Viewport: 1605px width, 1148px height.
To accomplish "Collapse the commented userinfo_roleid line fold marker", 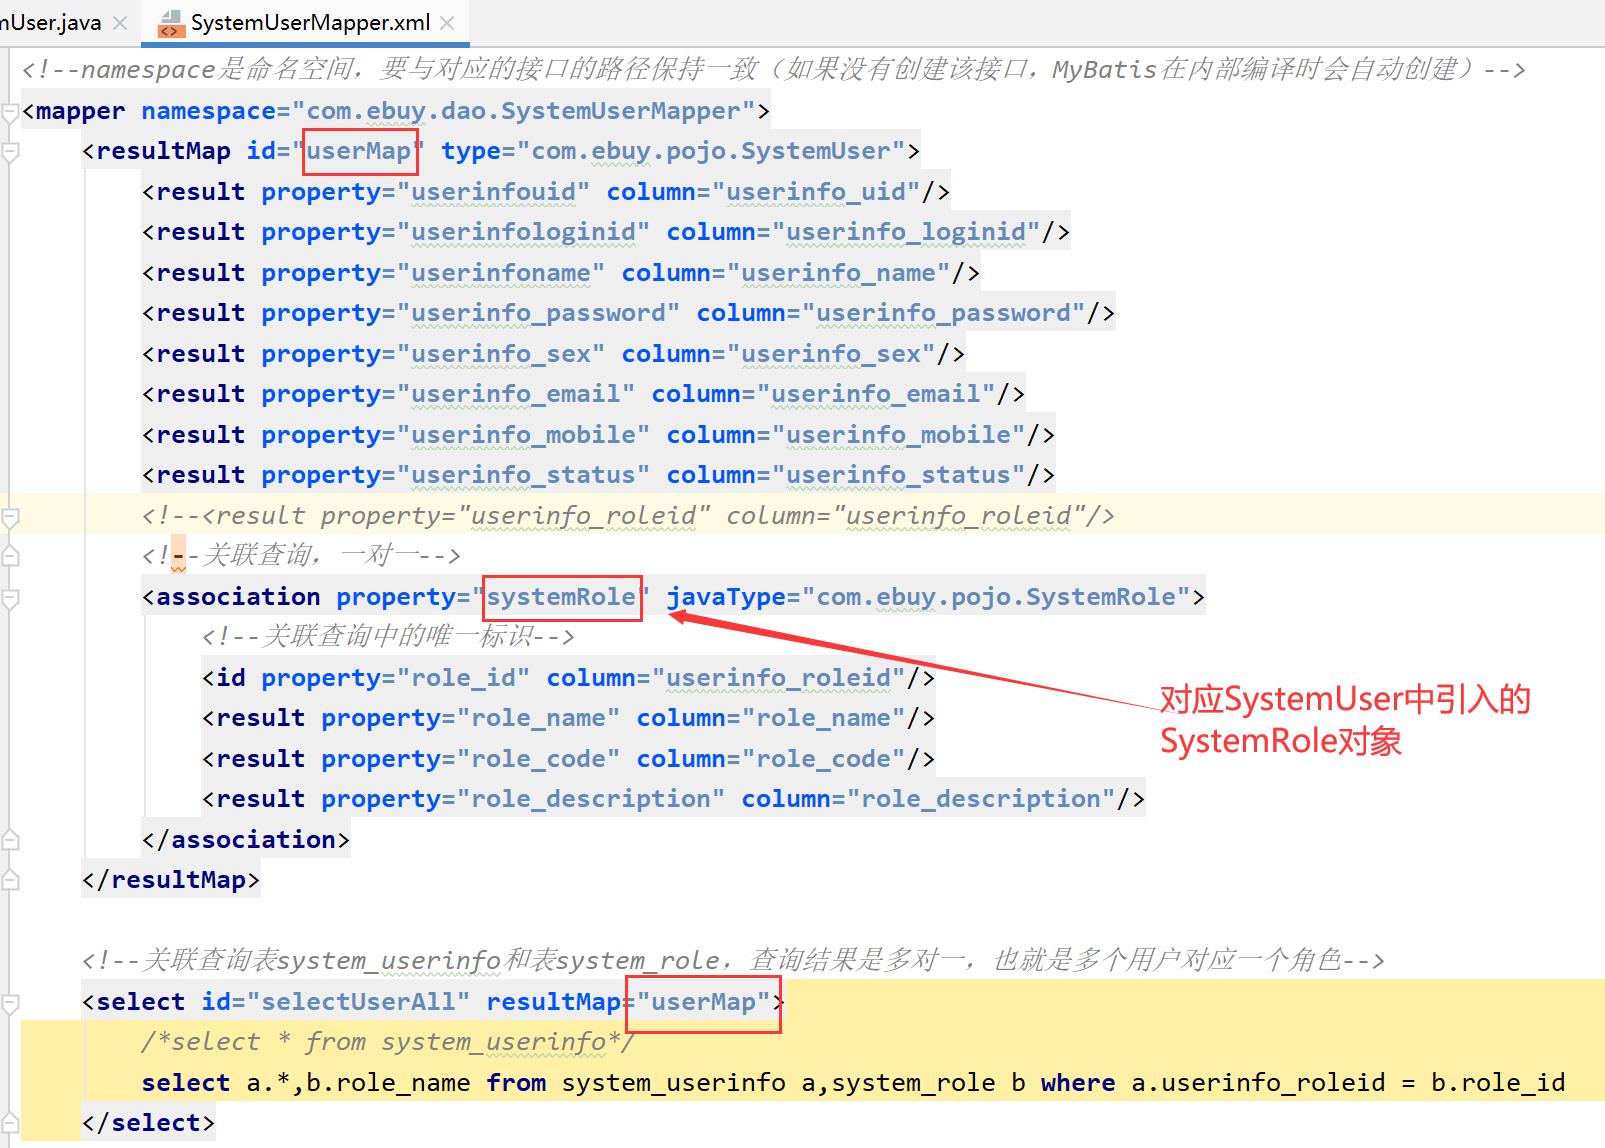I will pos(10,517).
